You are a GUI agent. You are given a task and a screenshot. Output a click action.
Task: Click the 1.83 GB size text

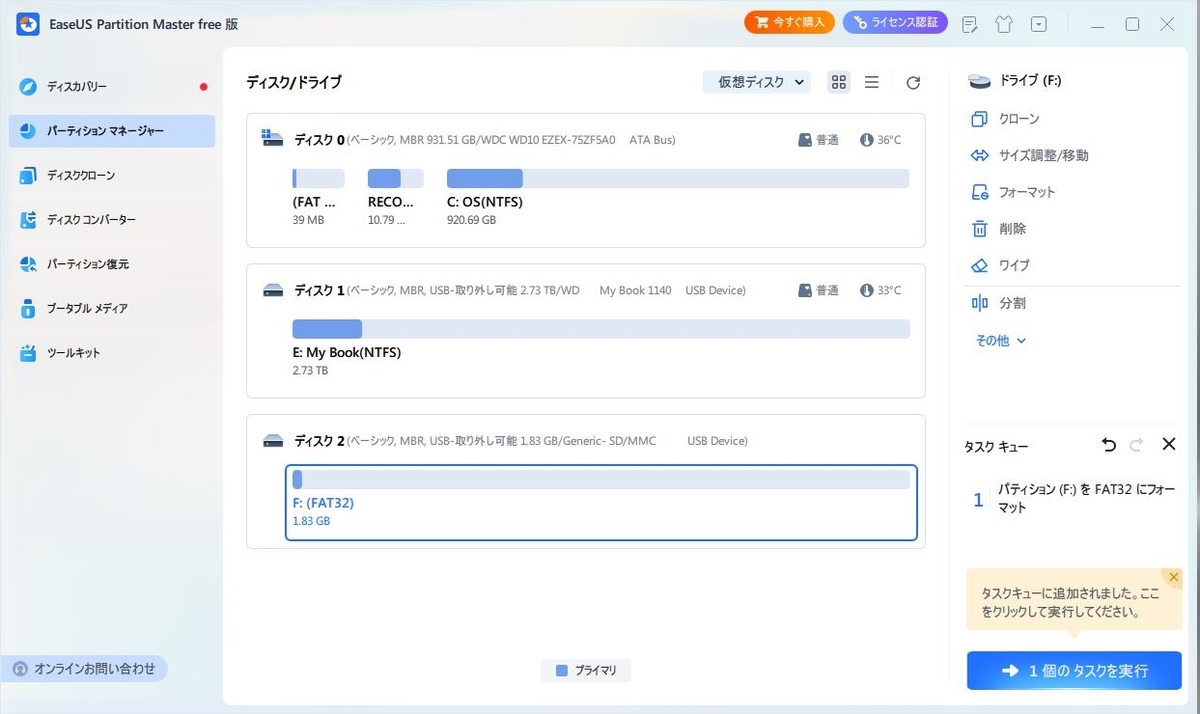311,521
